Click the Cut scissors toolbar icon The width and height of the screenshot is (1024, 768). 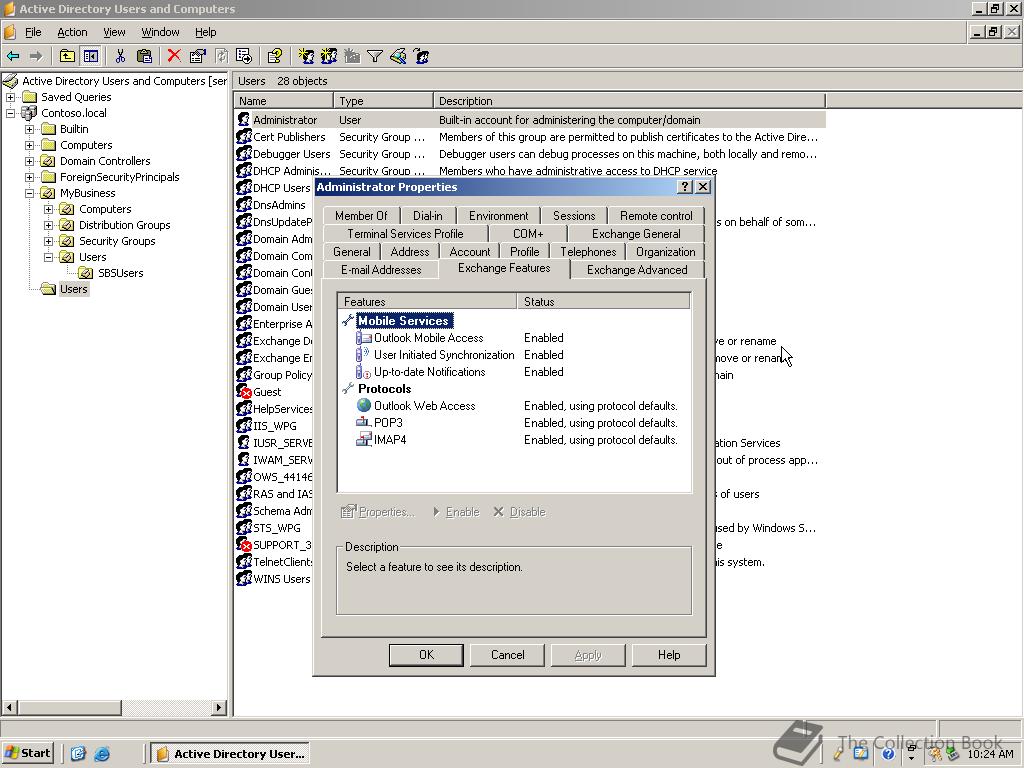pyautogui.click(x=120, y=56)
